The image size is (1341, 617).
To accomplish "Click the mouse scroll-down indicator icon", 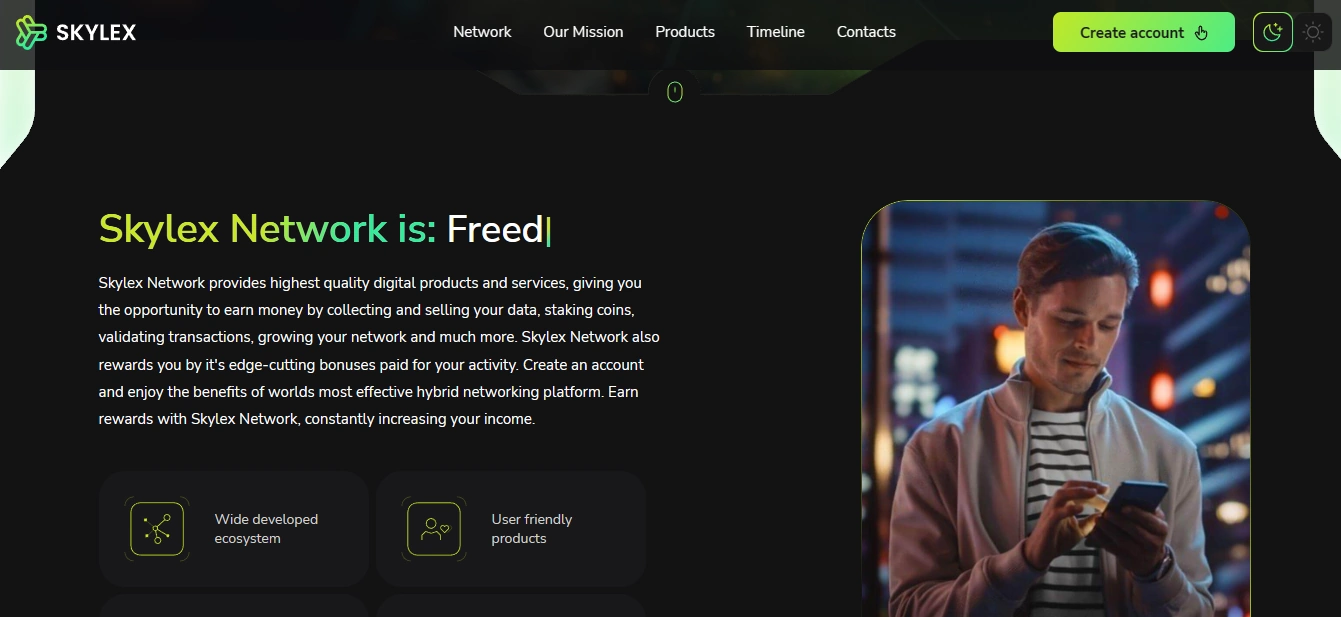I will (x=675, y=92).
